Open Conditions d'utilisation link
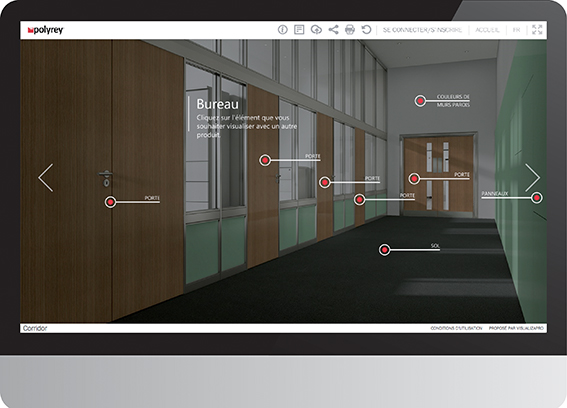 pos(456,328)
